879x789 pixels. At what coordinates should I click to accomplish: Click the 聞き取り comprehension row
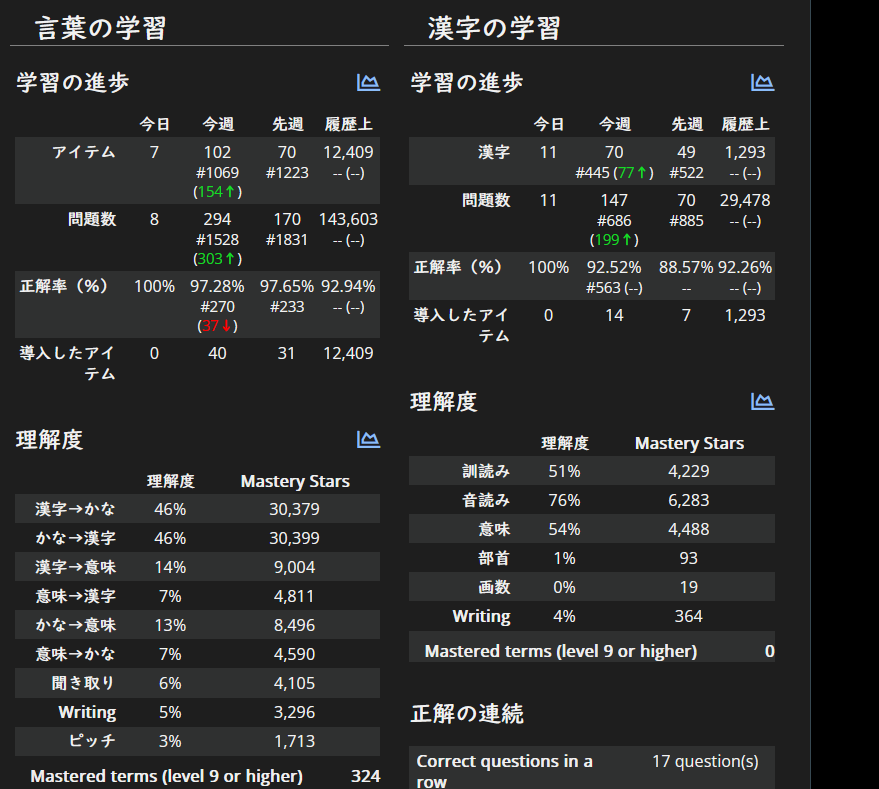tap(197, 683)
